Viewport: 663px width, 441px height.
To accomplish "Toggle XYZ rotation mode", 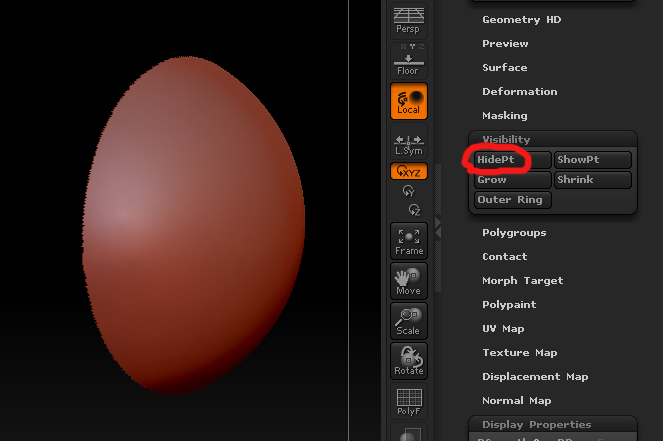I will [x=408, y=172].
